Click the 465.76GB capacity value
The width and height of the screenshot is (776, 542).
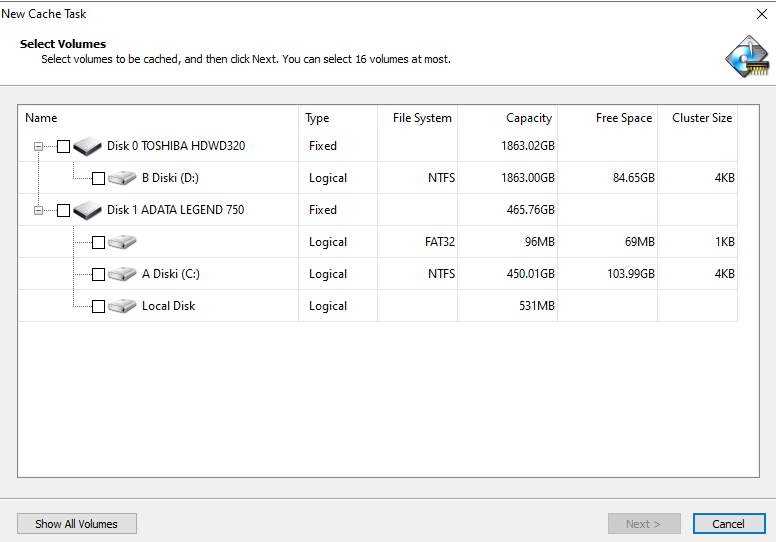[x=531, y=210]
